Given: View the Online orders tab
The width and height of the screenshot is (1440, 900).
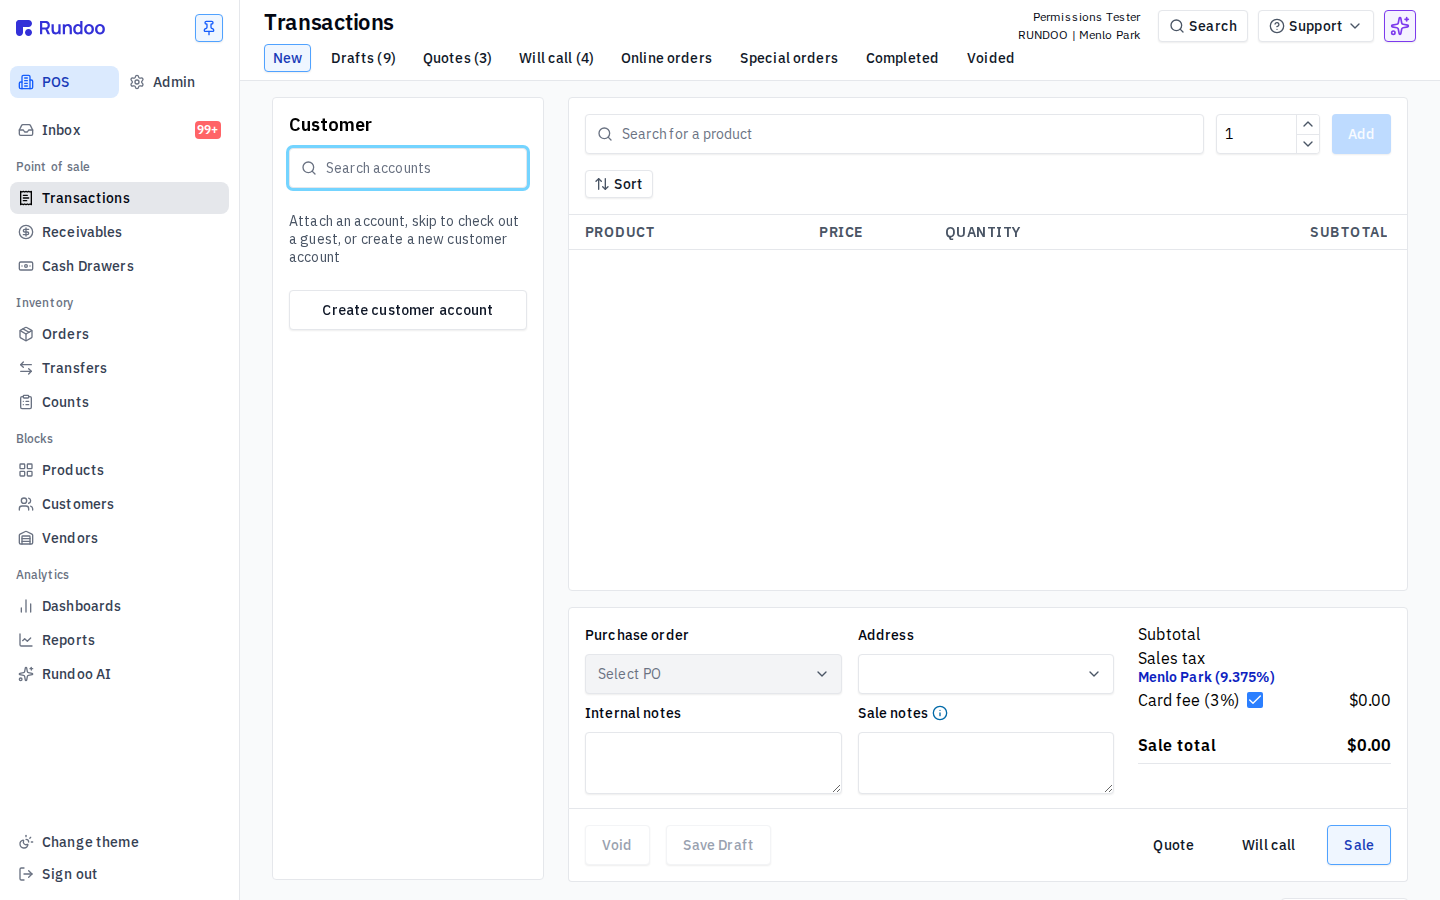Looking at the screenshot, I should tap(666, 58).
